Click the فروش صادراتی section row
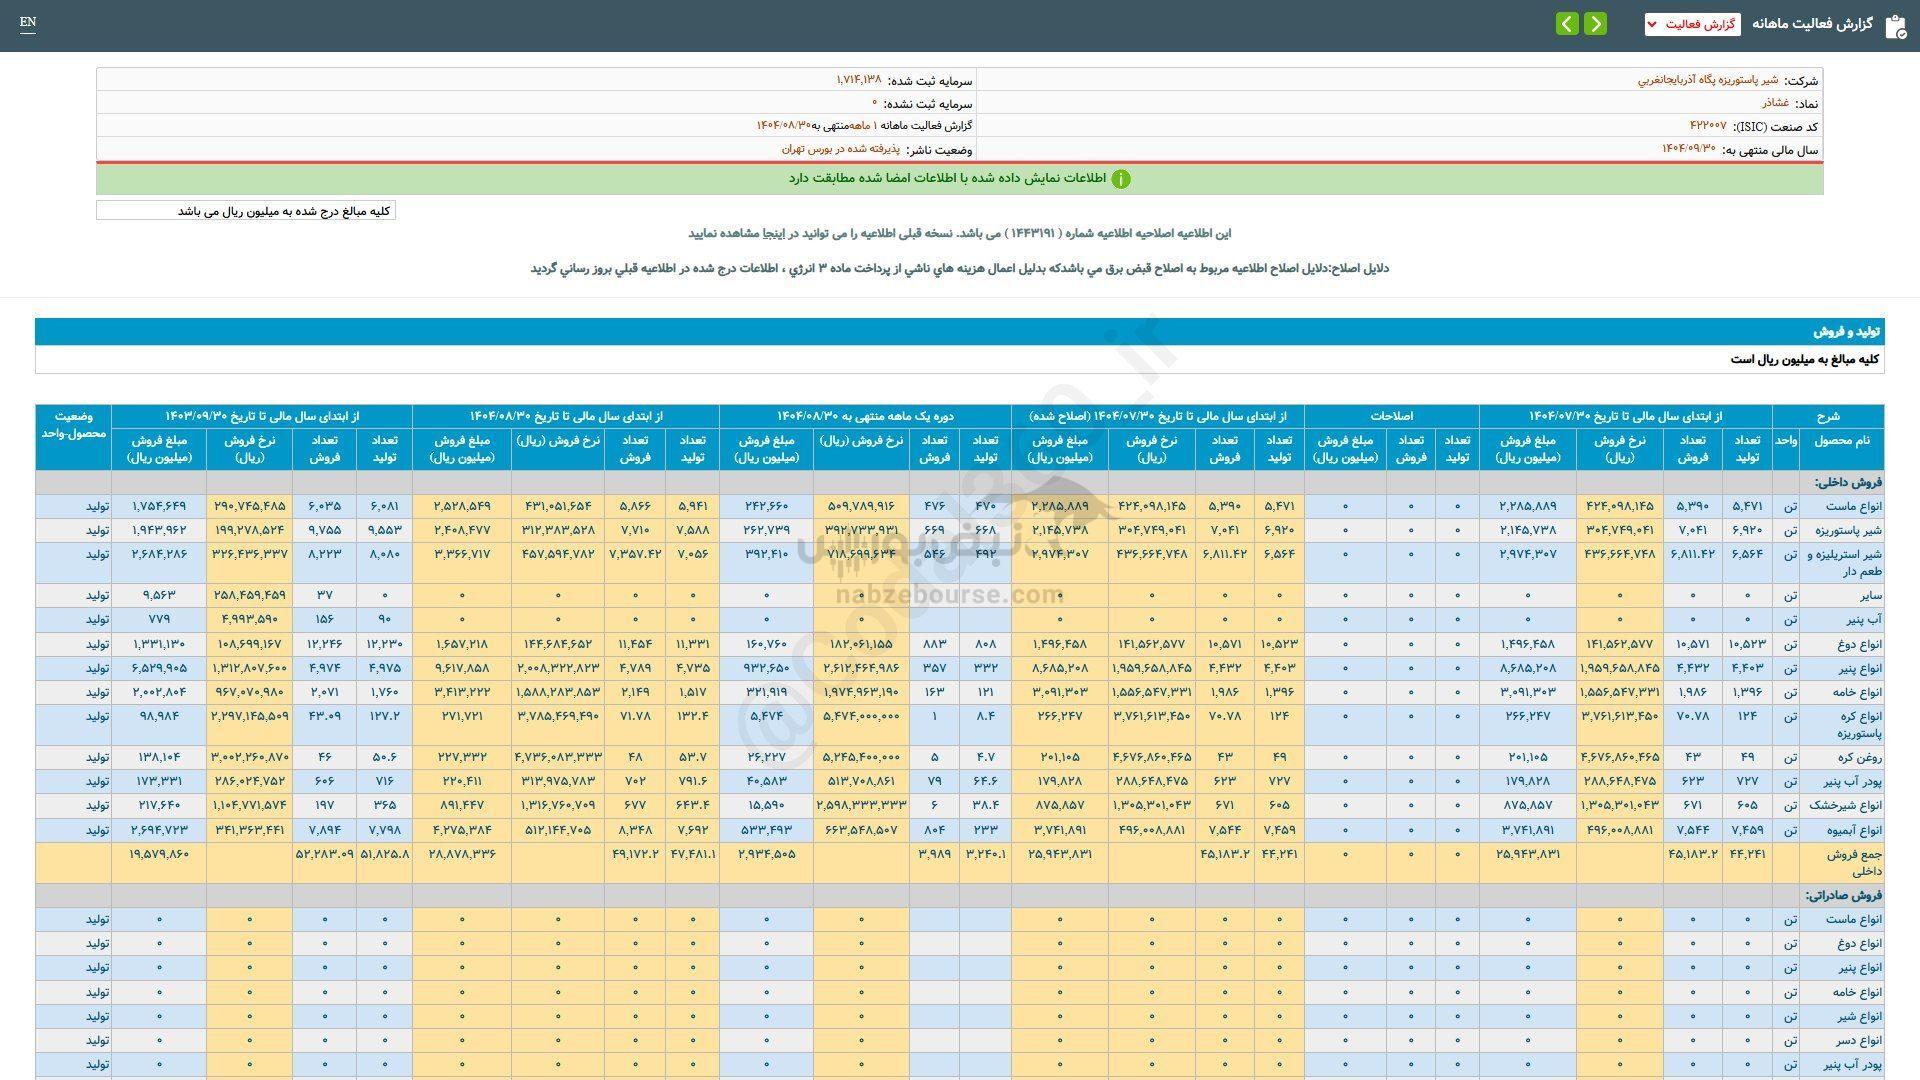Screen dimensions: 1920x1080 1842,895
